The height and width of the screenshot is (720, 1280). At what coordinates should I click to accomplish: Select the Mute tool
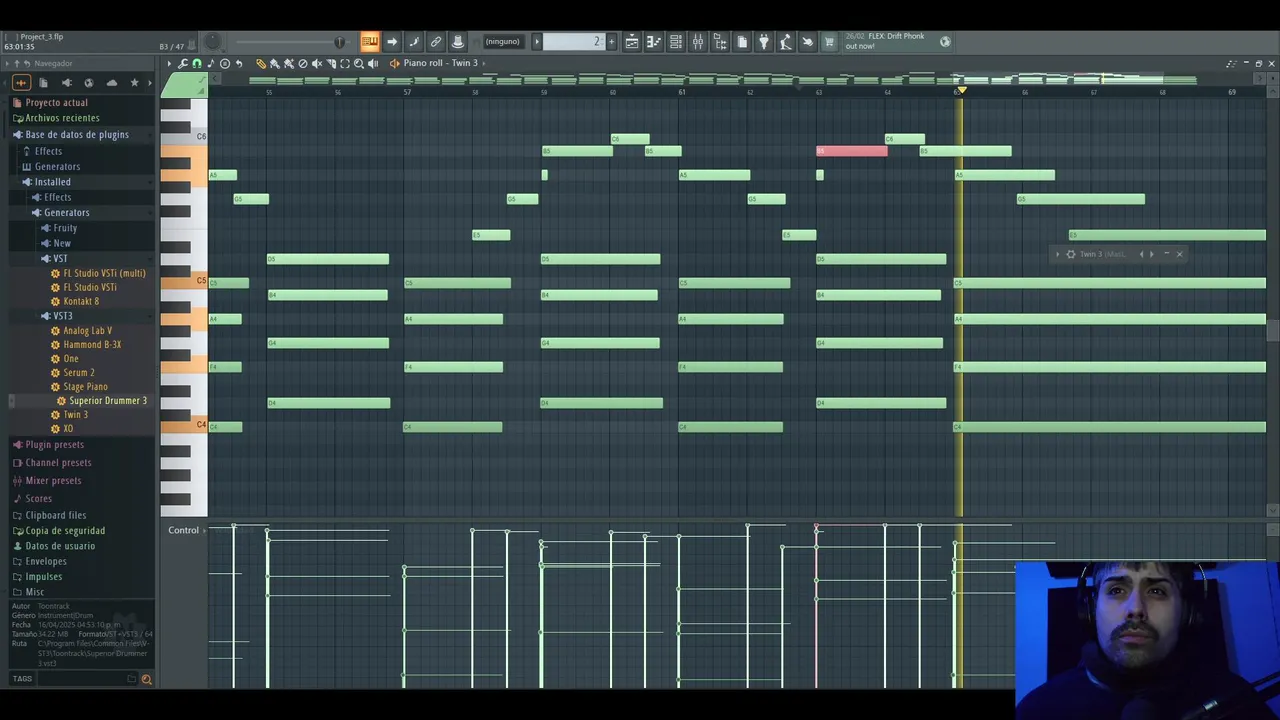[317, 63]
